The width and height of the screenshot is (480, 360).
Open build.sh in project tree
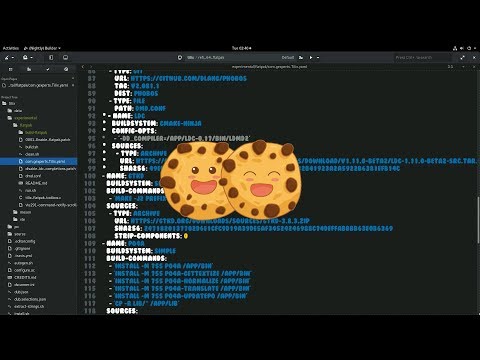pos(29,147)
